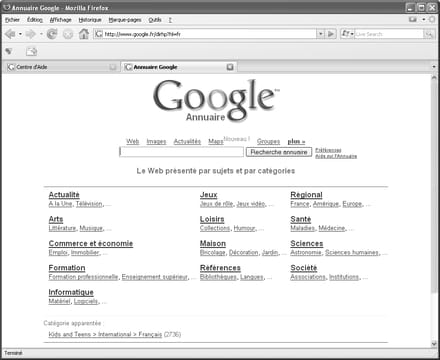The height and width of the screenshot is (360, 440).
Task: Open the Maison category
Action: point(213,243)
